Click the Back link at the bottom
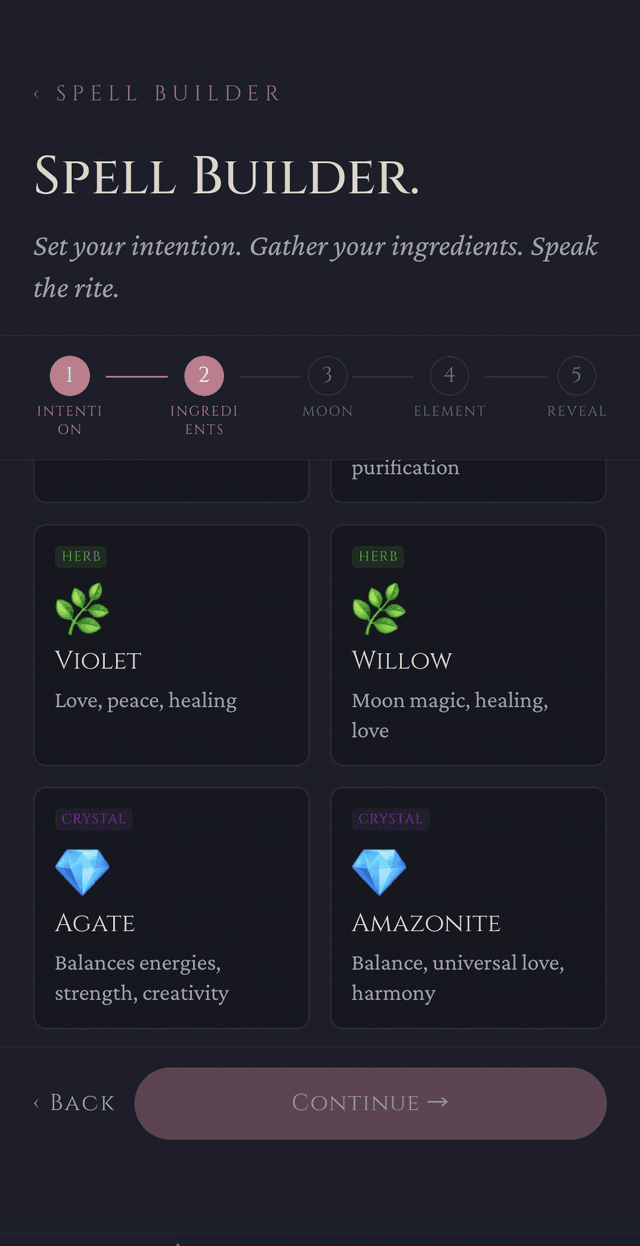This screenshot has width=640, height=1246. point(74,1102)
